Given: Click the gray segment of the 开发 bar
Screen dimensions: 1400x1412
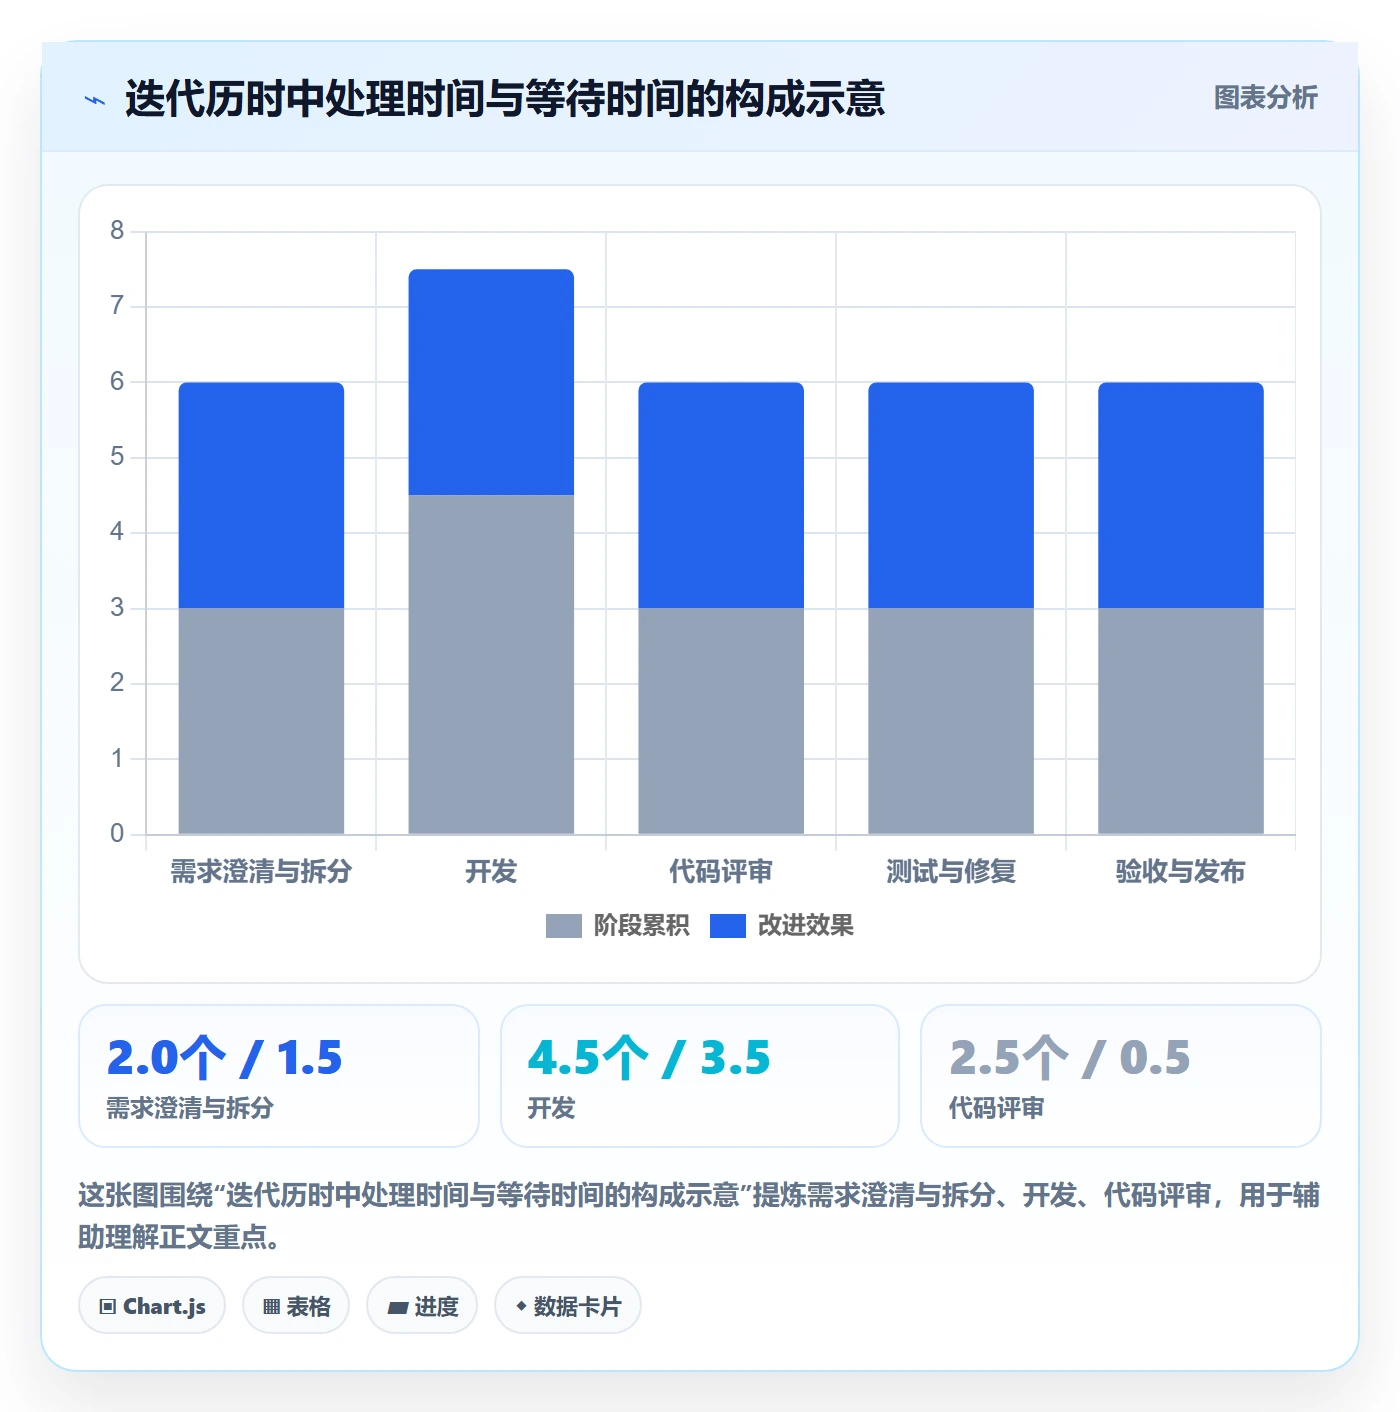Looking at the screenshot, I should pos(491,664).
